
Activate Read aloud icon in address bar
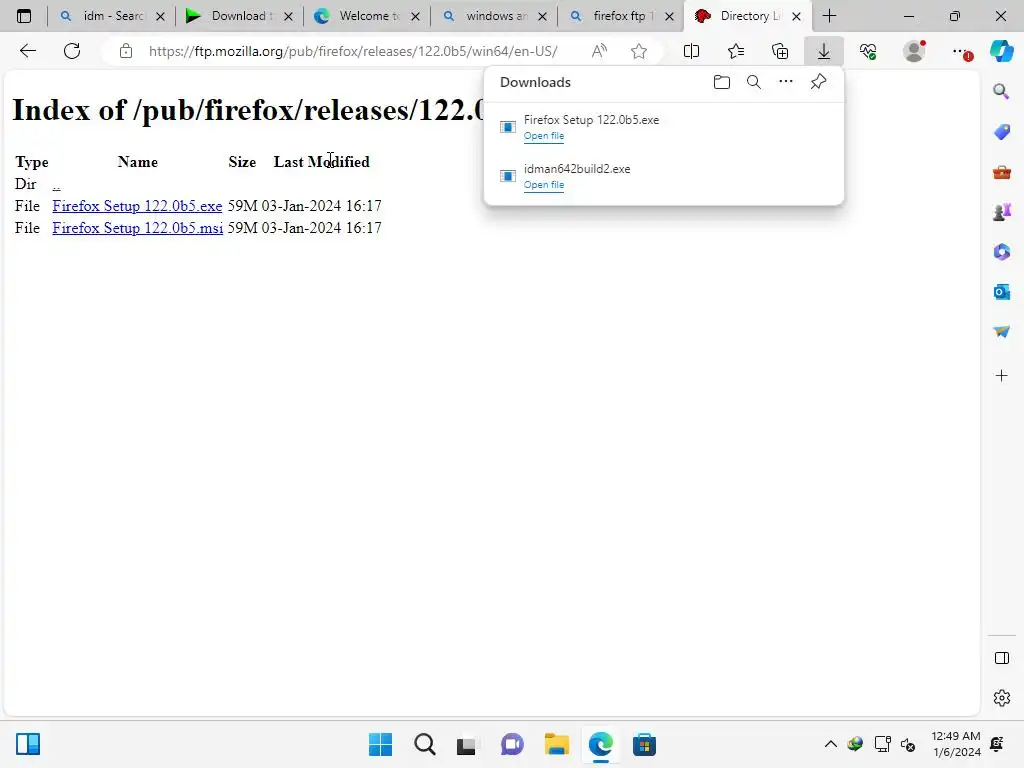tap(599, 51)
